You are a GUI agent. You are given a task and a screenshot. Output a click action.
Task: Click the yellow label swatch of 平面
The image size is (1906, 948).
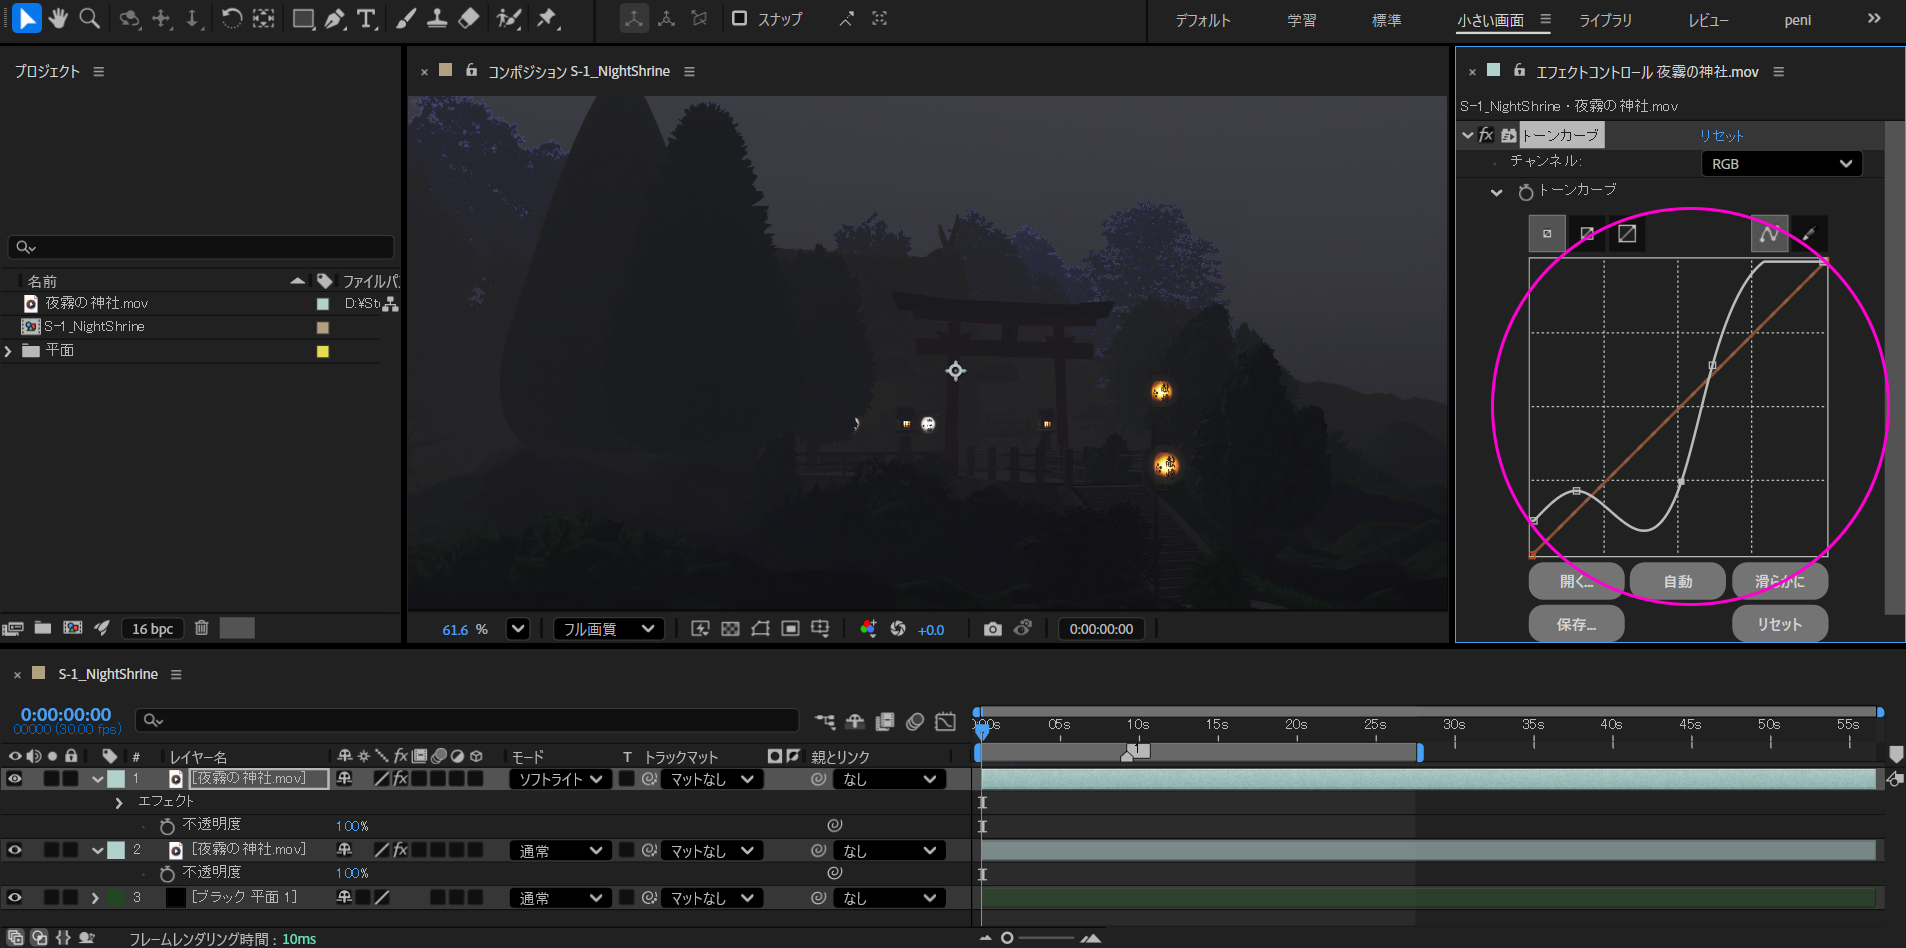(323, 351)
